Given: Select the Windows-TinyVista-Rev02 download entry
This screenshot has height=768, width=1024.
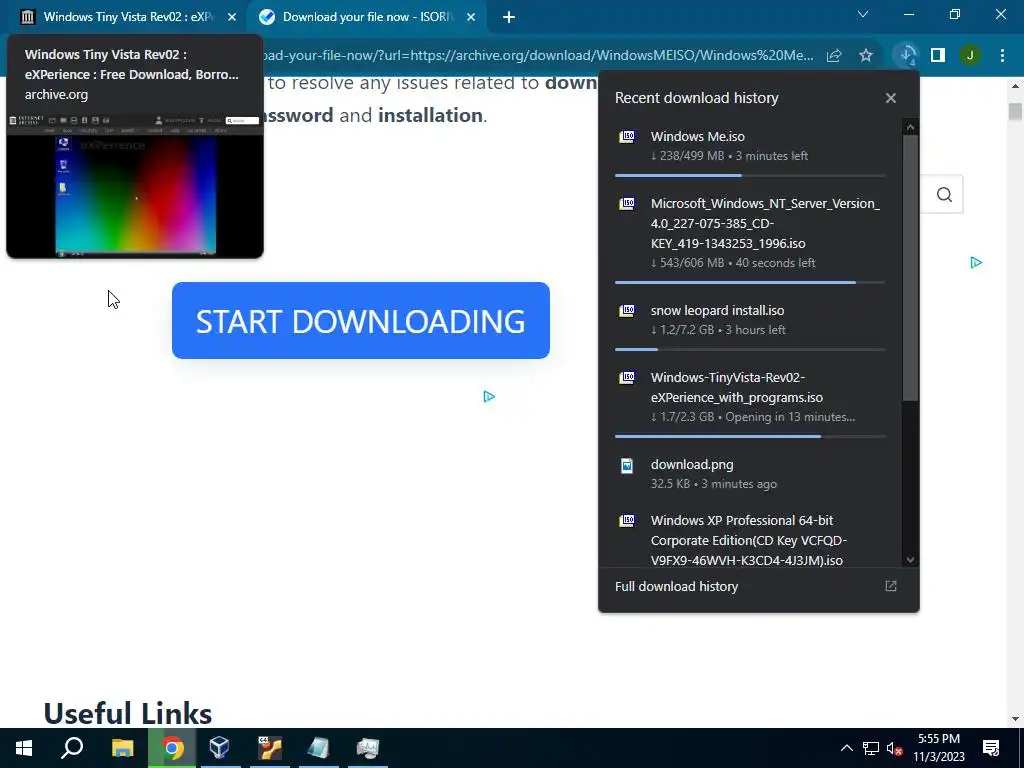Looking at the screenshot, I should pyautogui.click(x=750, y=397).
